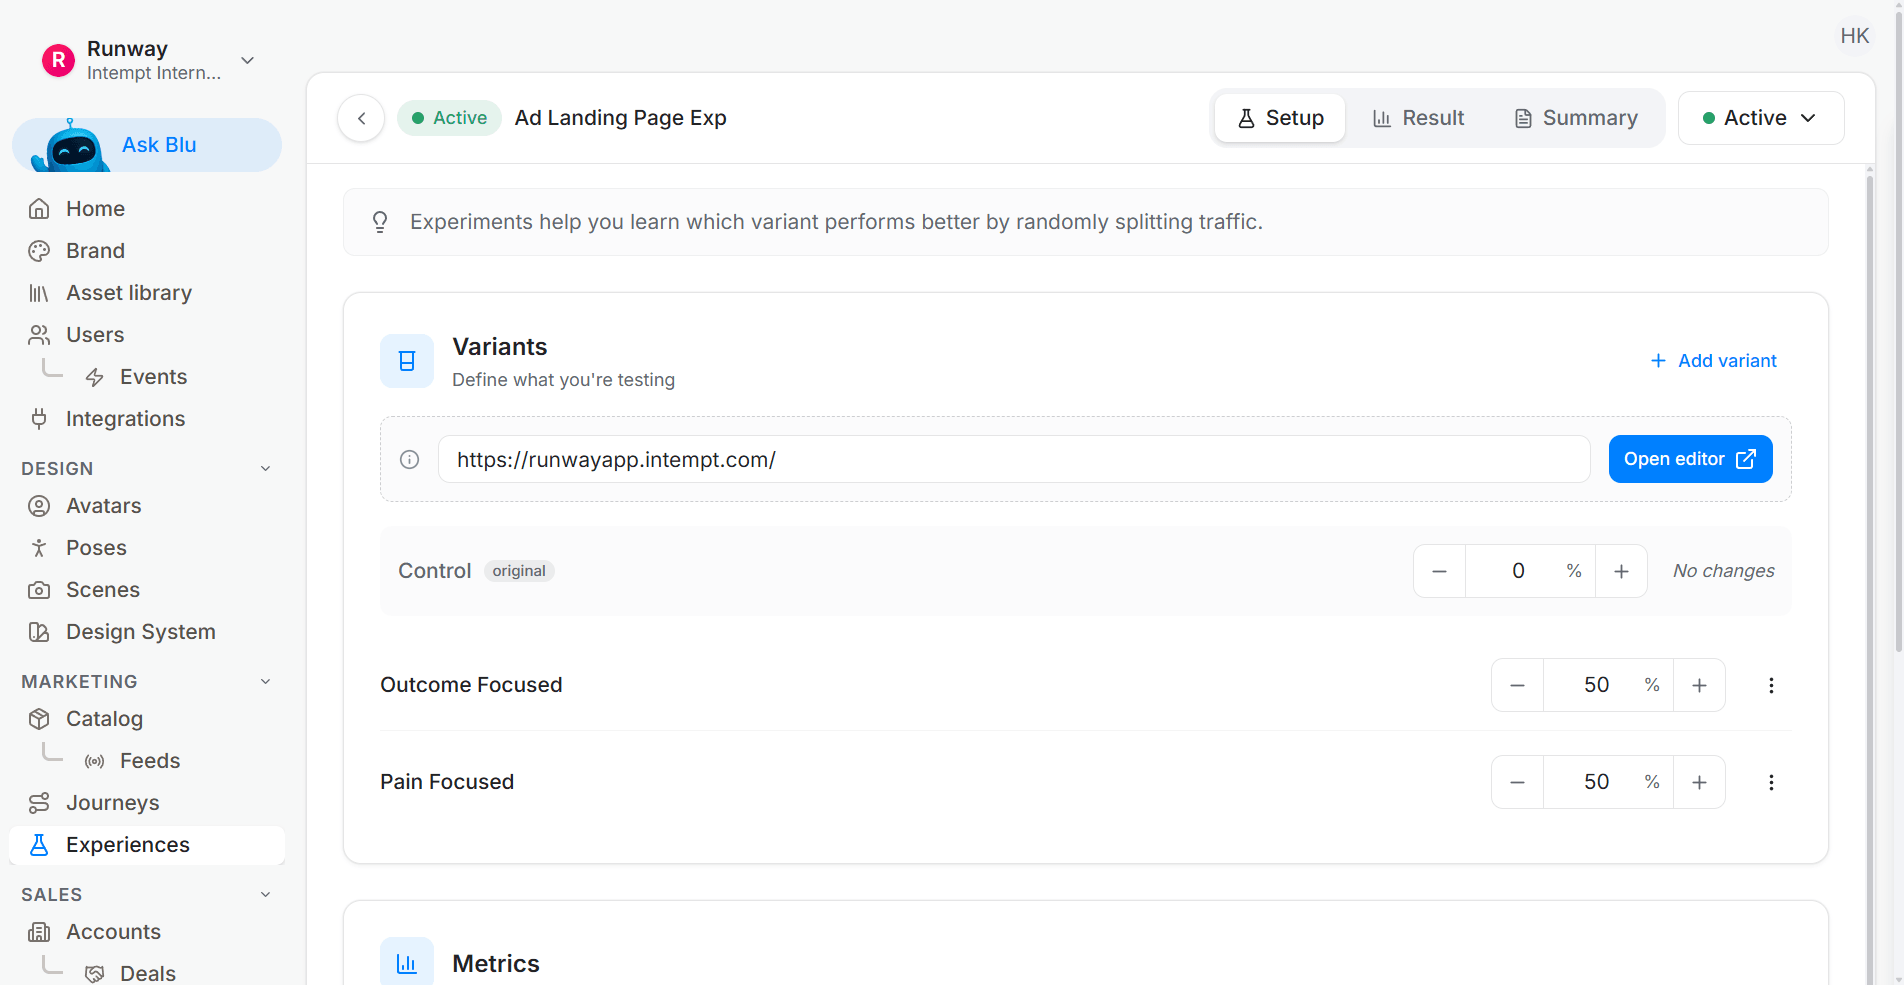Increase Outcome Focused percentage
Image resolution: width=1904 pixels, height=985 pixels.
coord(1699,685)
